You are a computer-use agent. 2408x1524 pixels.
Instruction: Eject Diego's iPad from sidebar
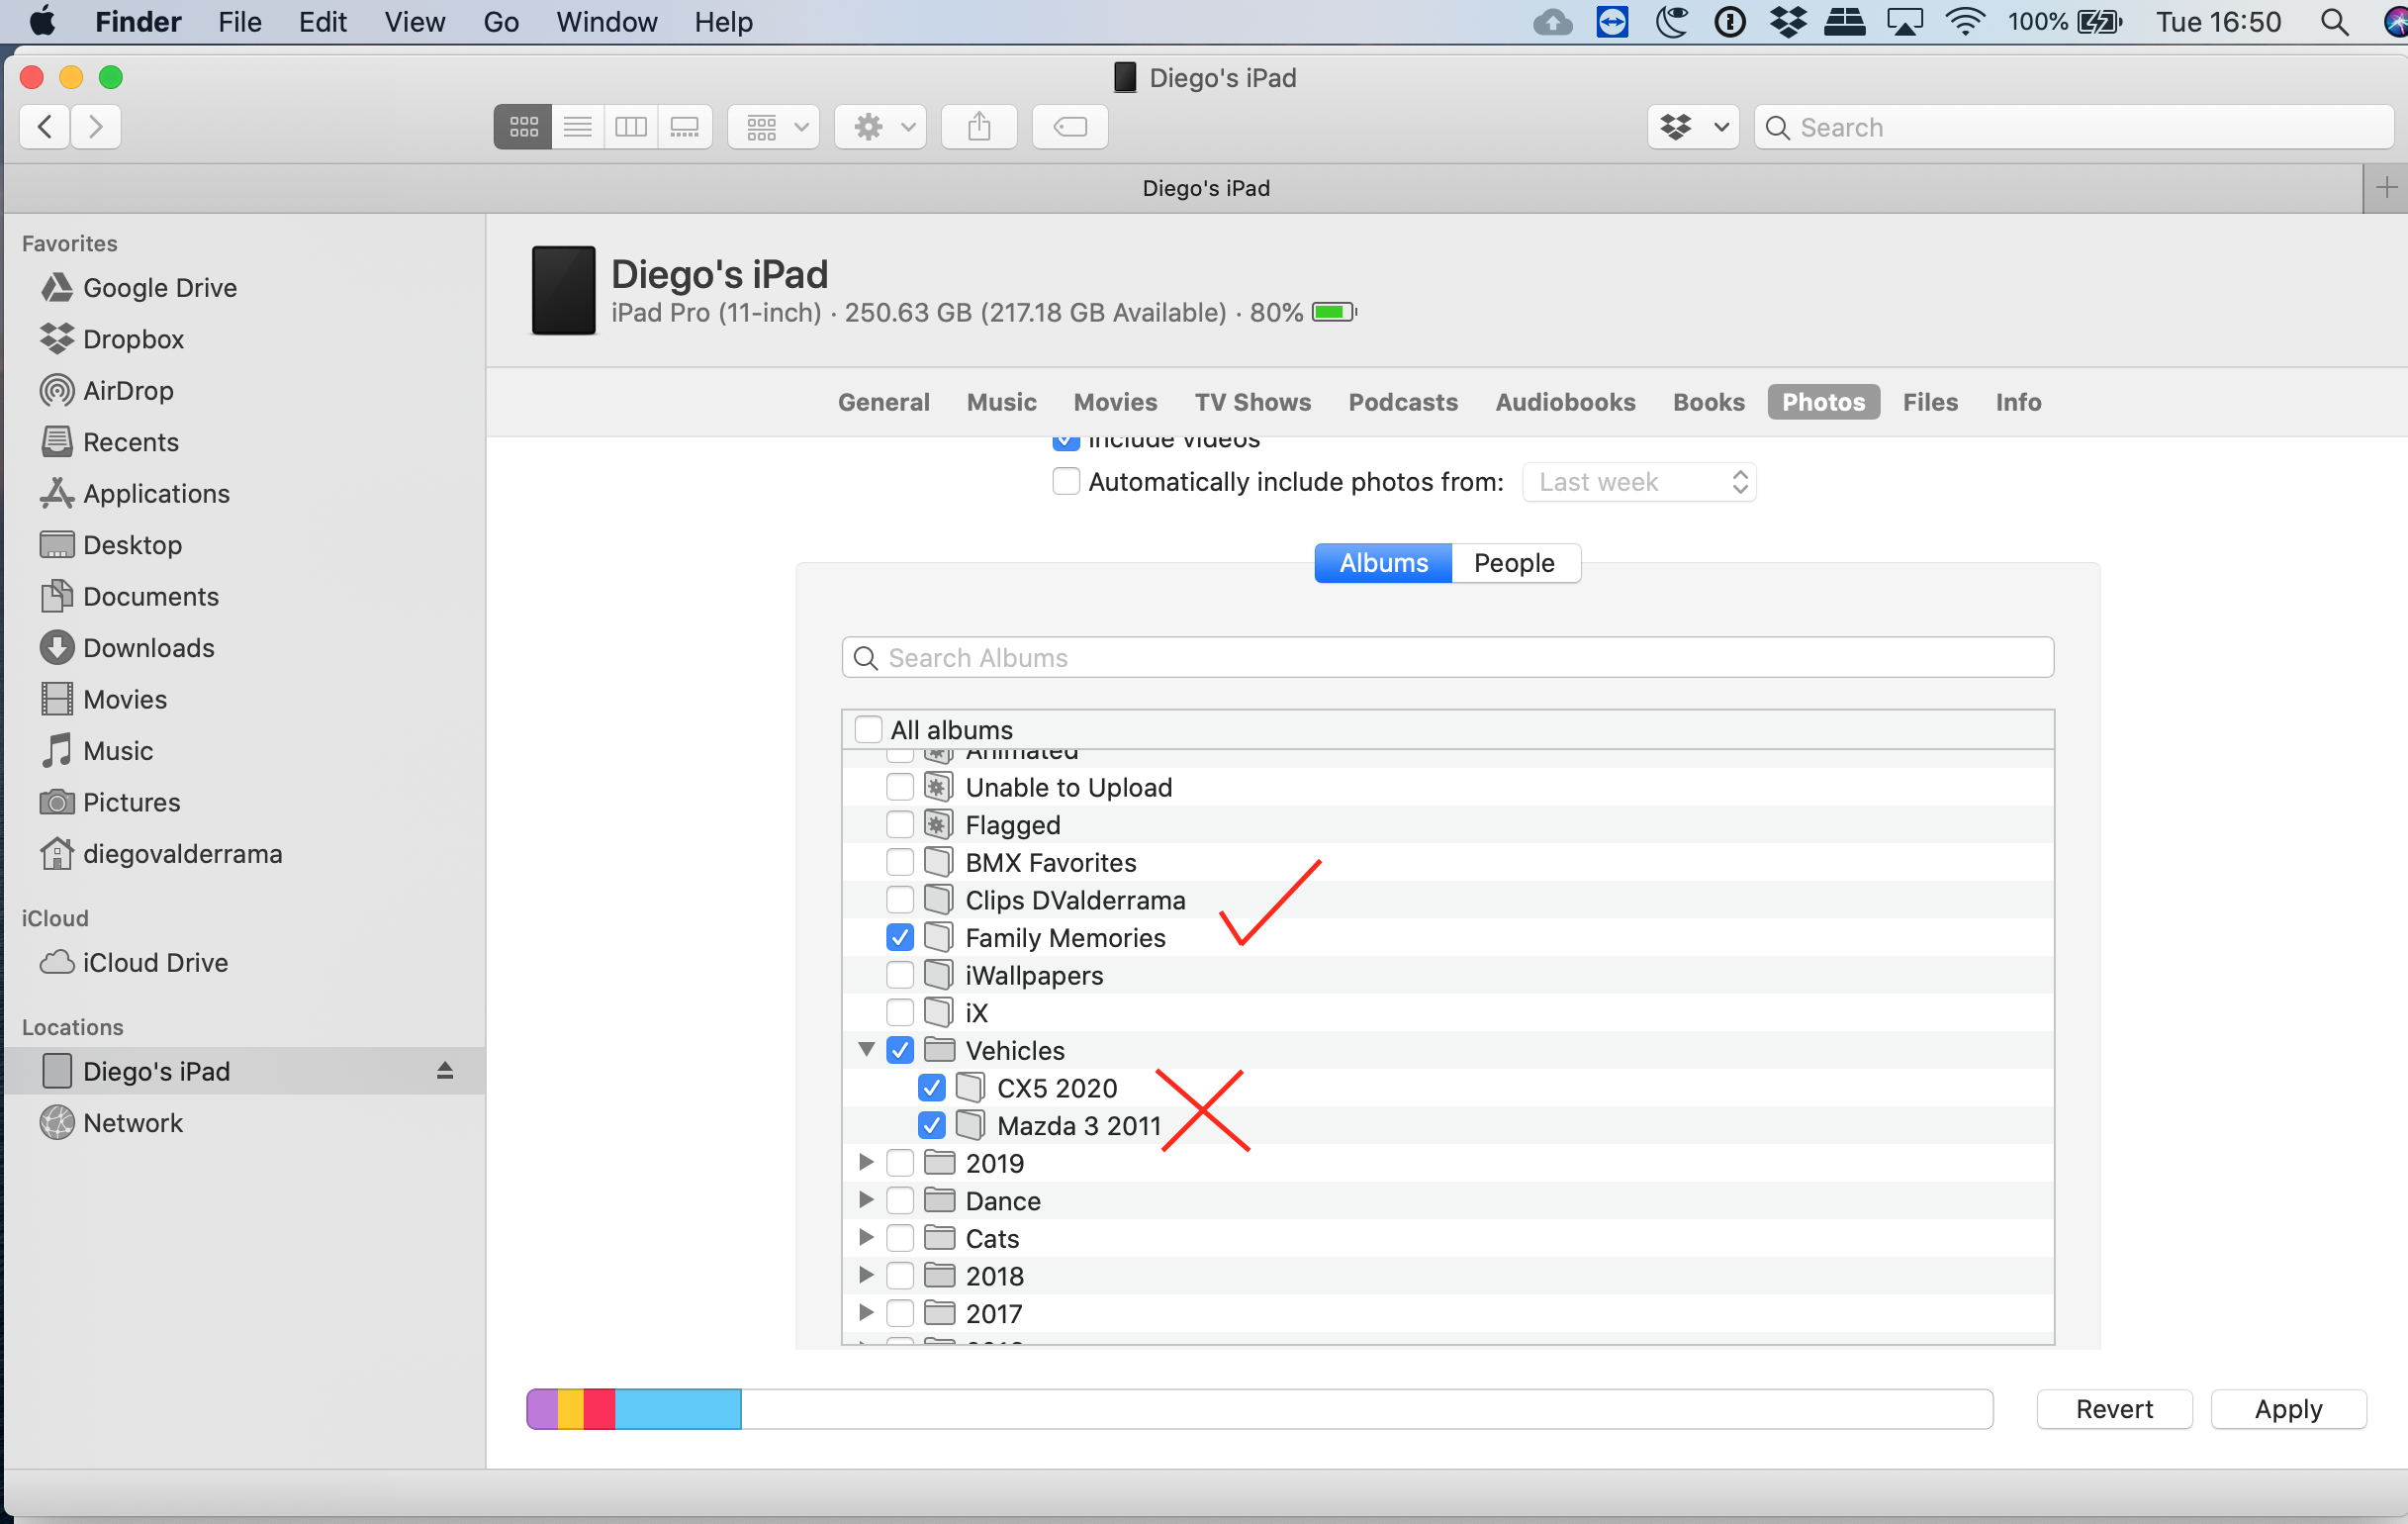[x=445, y=1071]
